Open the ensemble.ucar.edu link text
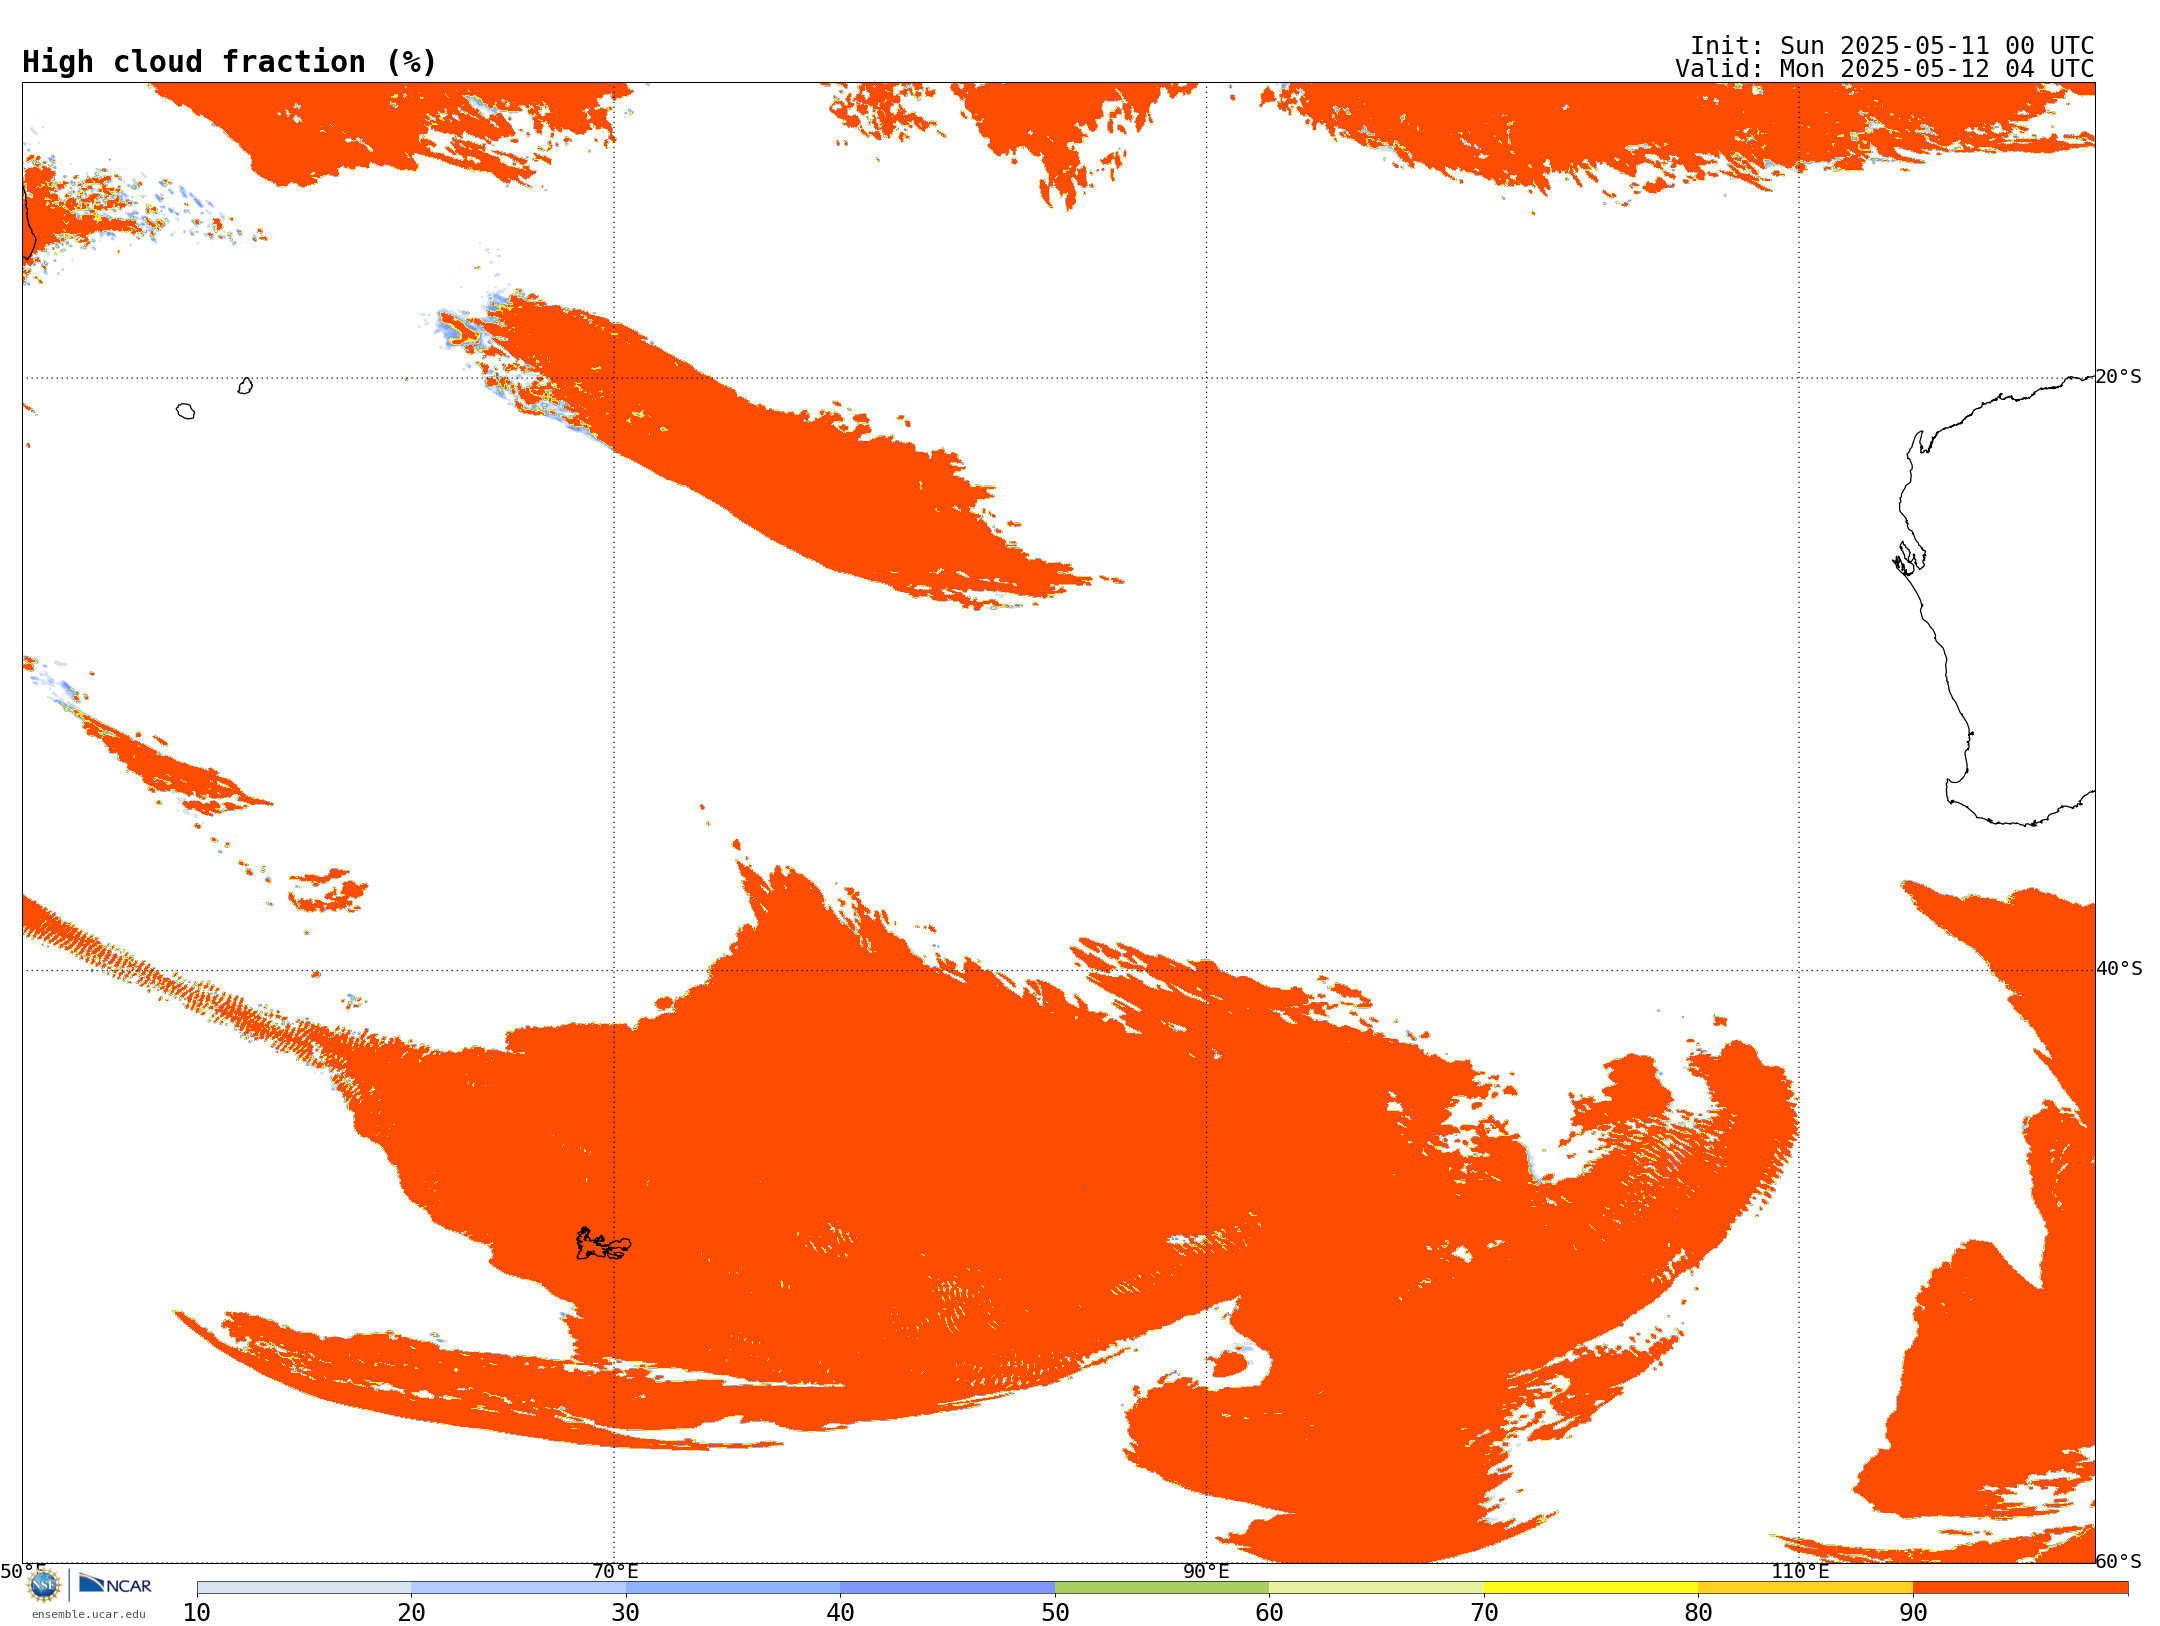 [89, 1614]
